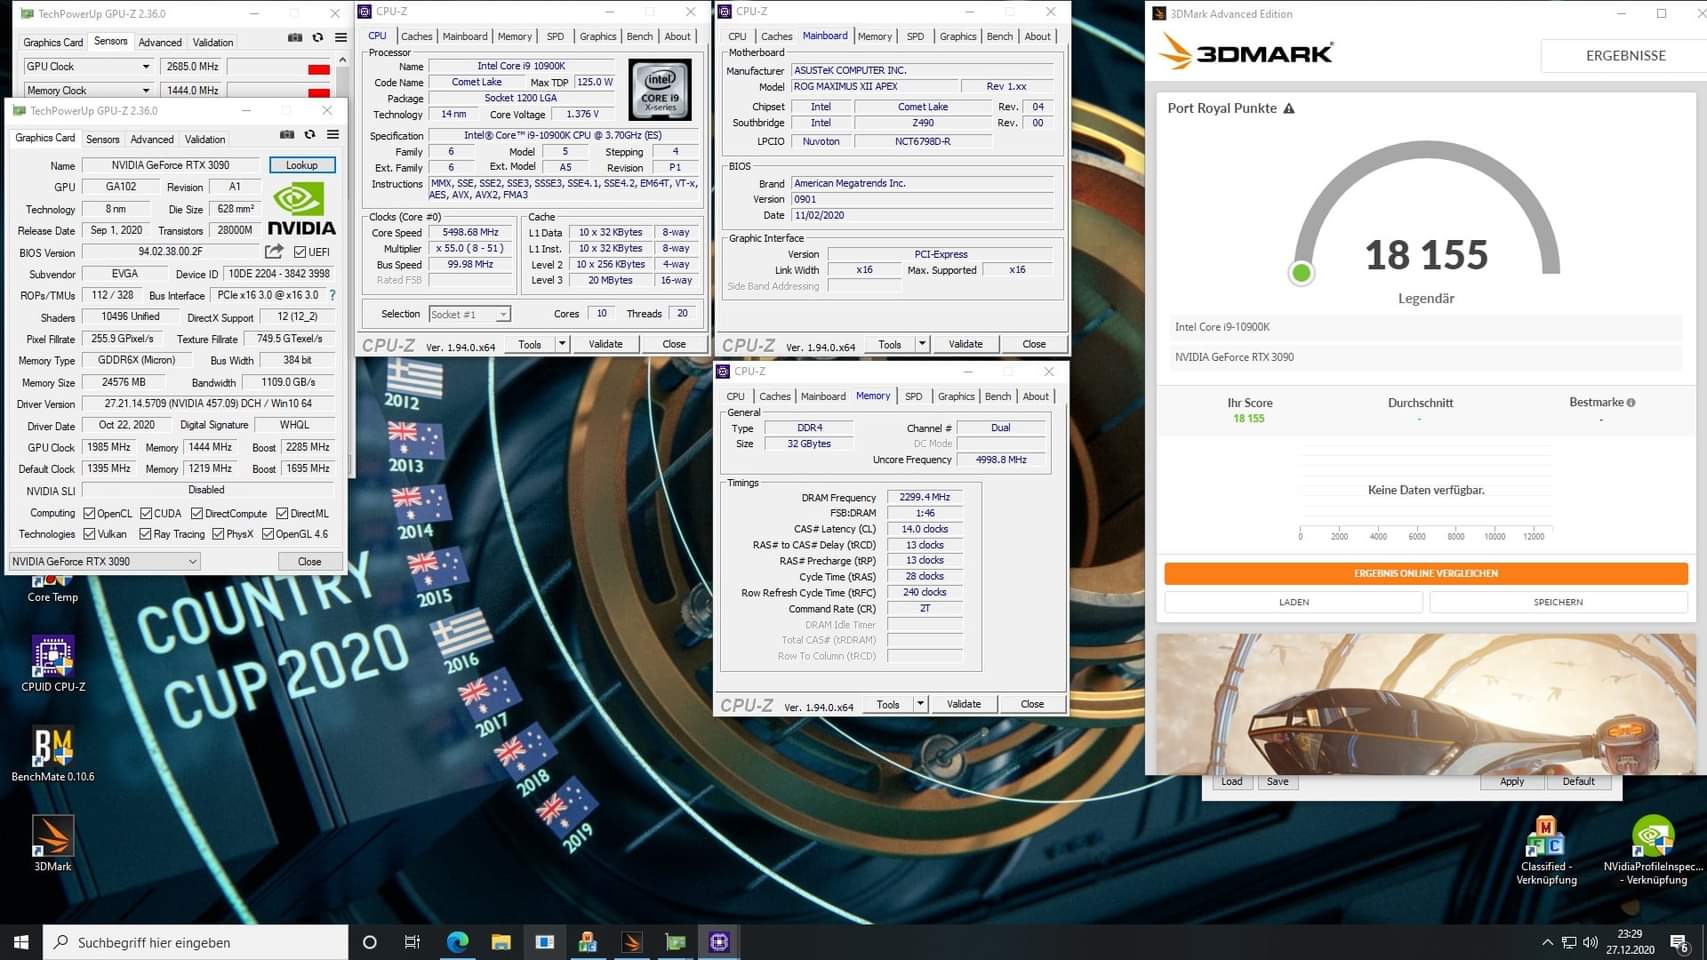Screen dimensions: 1707x960
Task: Click the Apply button behind 3DMark window
Action: pyautogui.click(x=1512, y=782)
